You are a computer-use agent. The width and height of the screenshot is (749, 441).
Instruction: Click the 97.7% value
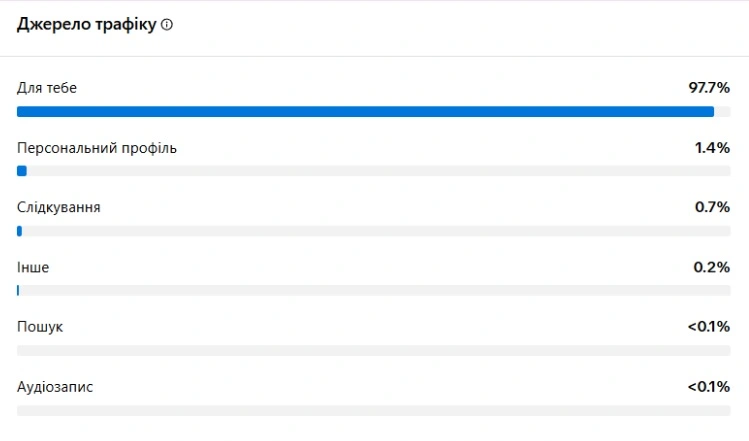click(x=709, y=88)
